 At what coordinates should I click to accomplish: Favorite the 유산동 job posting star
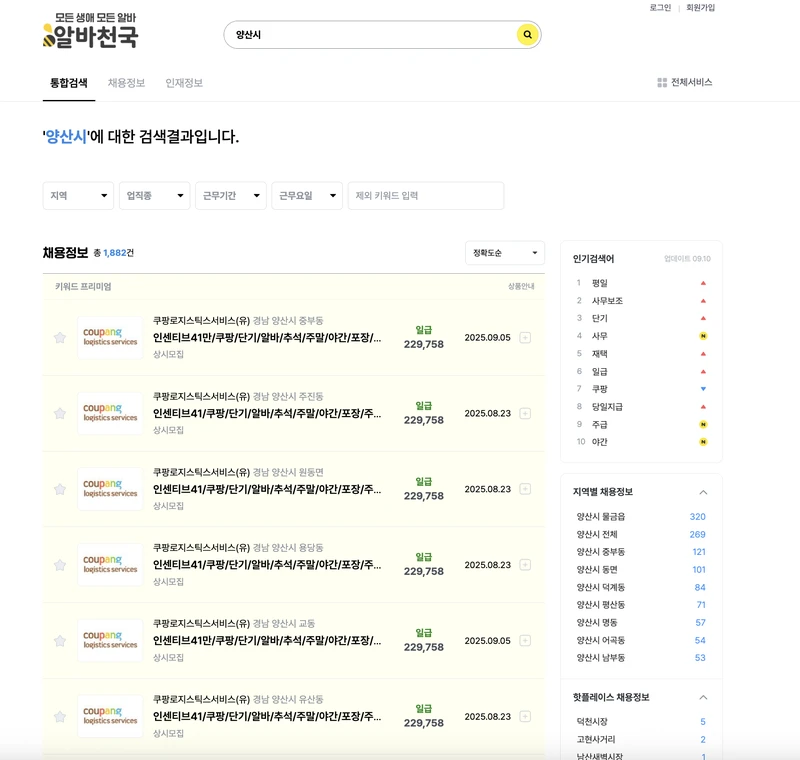(x=58, y=716)
